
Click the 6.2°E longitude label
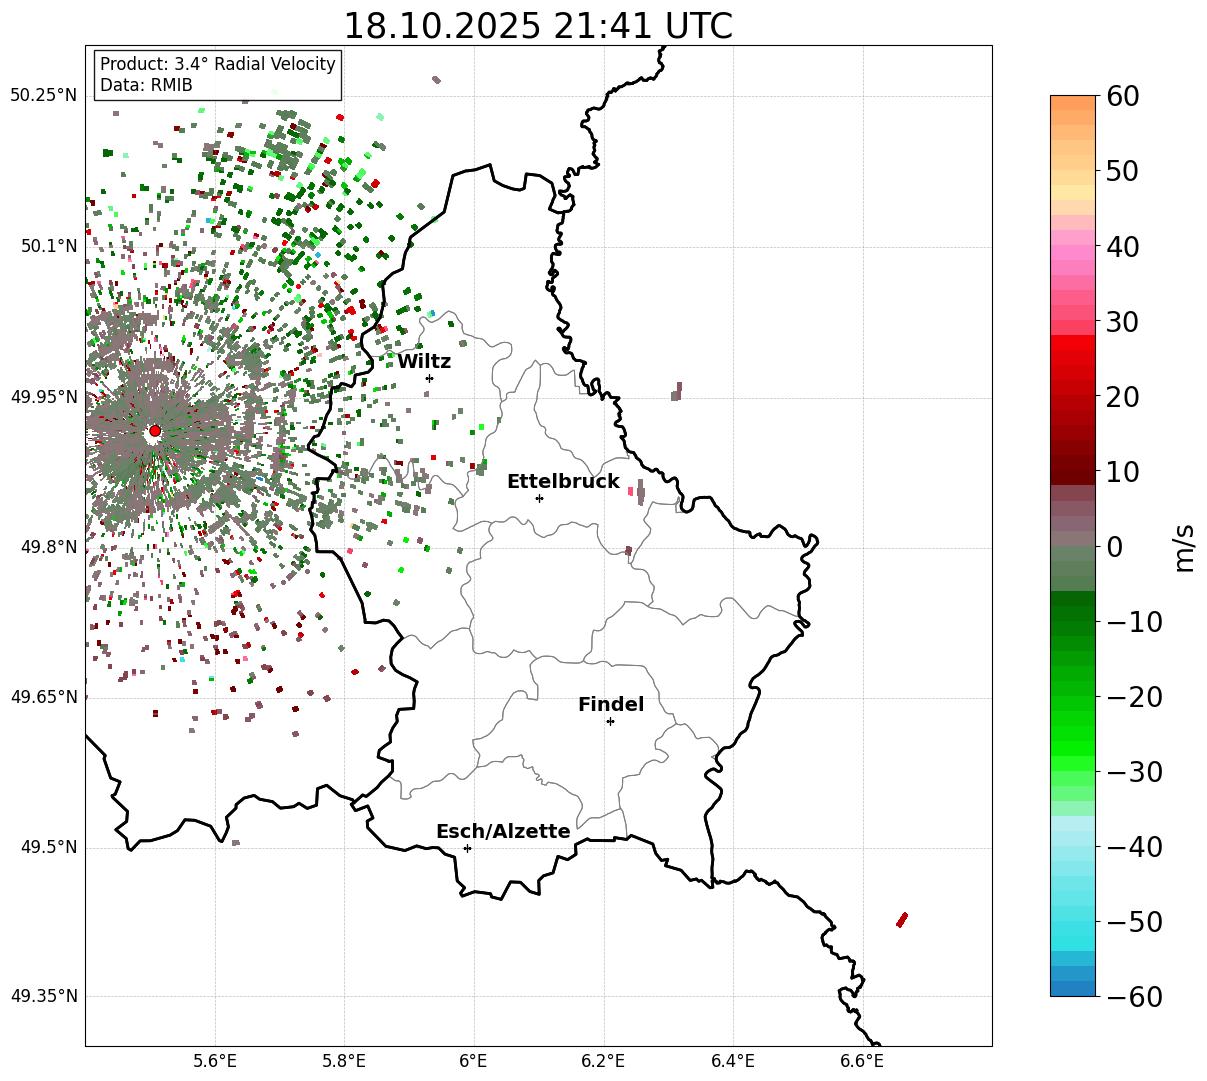click(603, 1060)
